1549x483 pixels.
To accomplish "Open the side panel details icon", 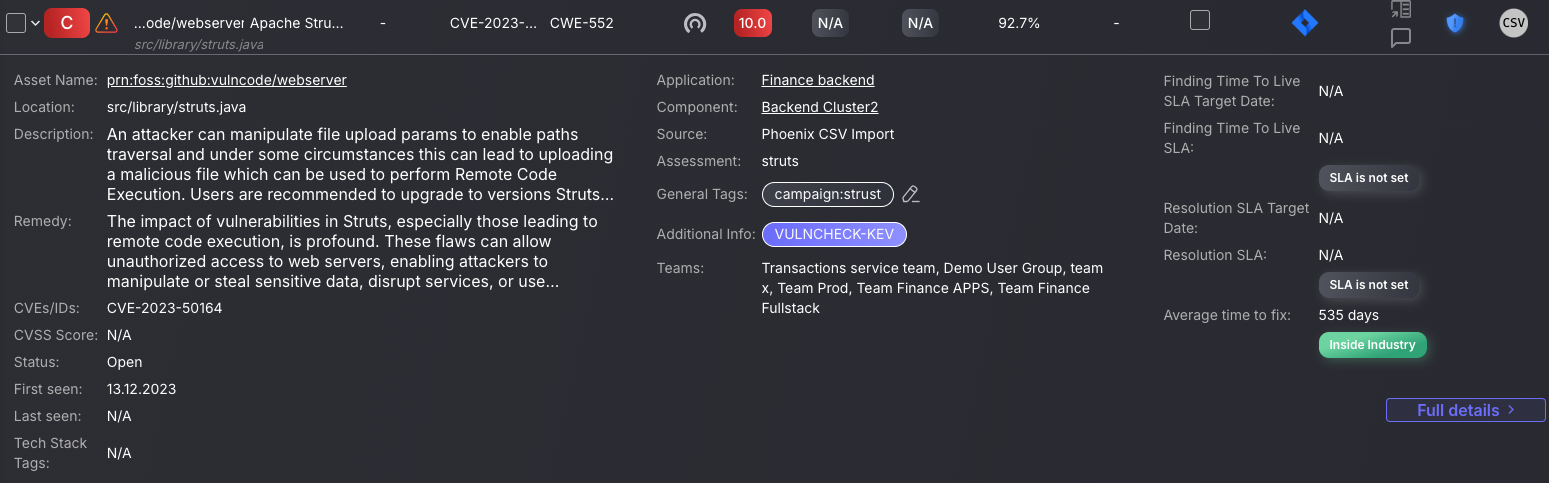I will click(1401, 10).
